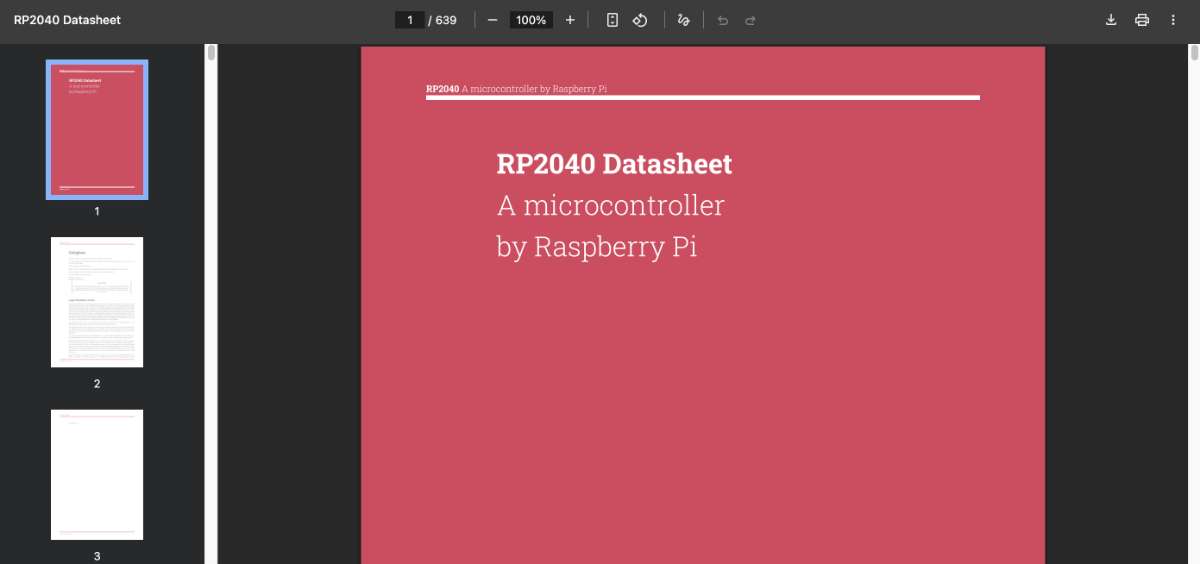Click the '2' label under second thumbnail

(x=97, y=383)
